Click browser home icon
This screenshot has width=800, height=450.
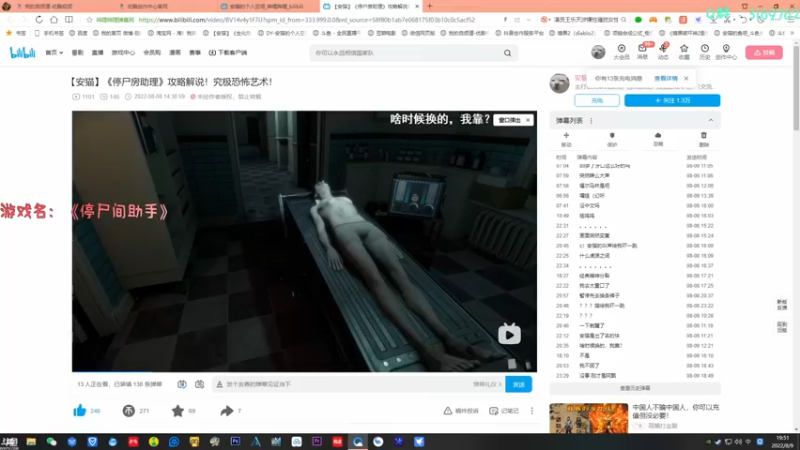click(54, 19)
